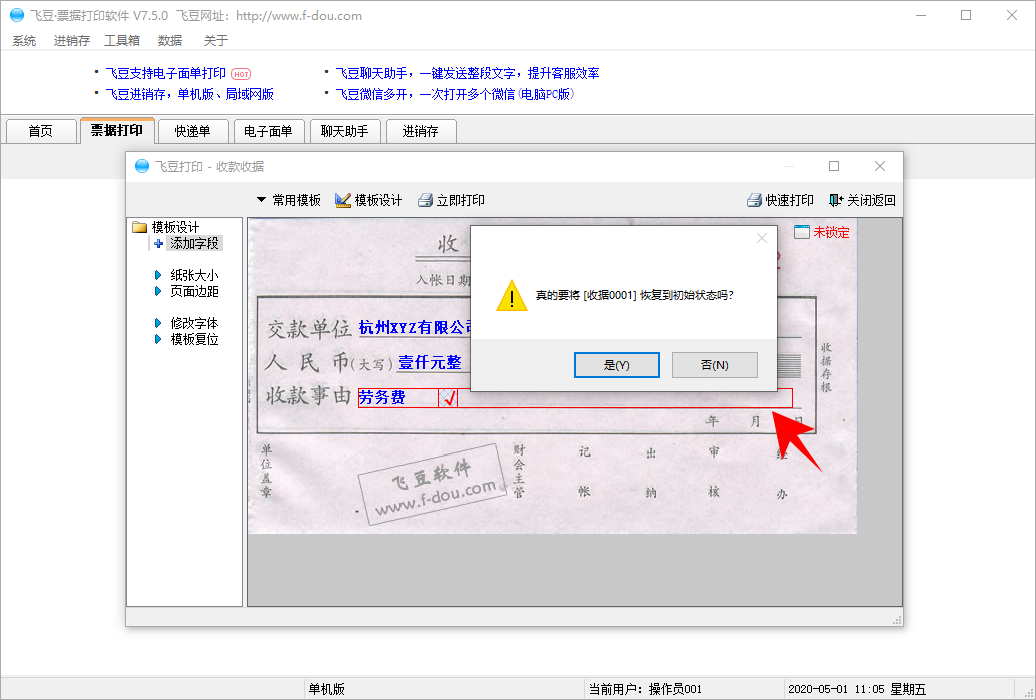Click the yellow warning triangle icon
The height and width of the screenshot is (700, 1036).
click(x=511, y=295)
